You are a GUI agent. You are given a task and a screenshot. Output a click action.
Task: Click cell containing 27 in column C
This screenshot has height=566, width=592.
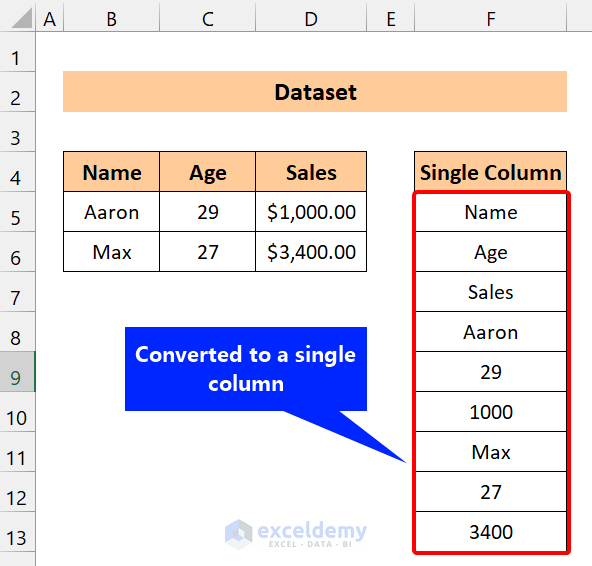coord(207,252)
